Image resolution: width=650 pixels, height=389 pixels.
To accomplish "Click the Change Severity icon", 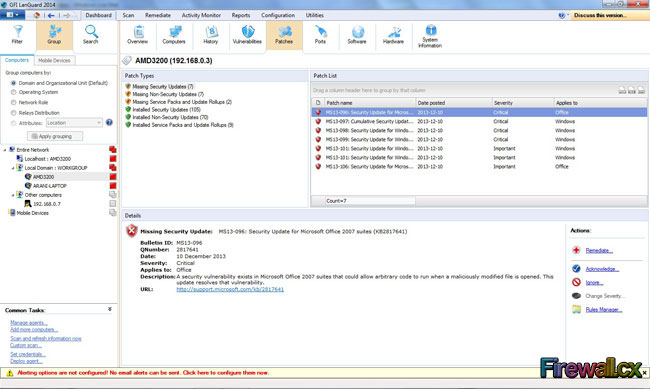I will [576, 296].
